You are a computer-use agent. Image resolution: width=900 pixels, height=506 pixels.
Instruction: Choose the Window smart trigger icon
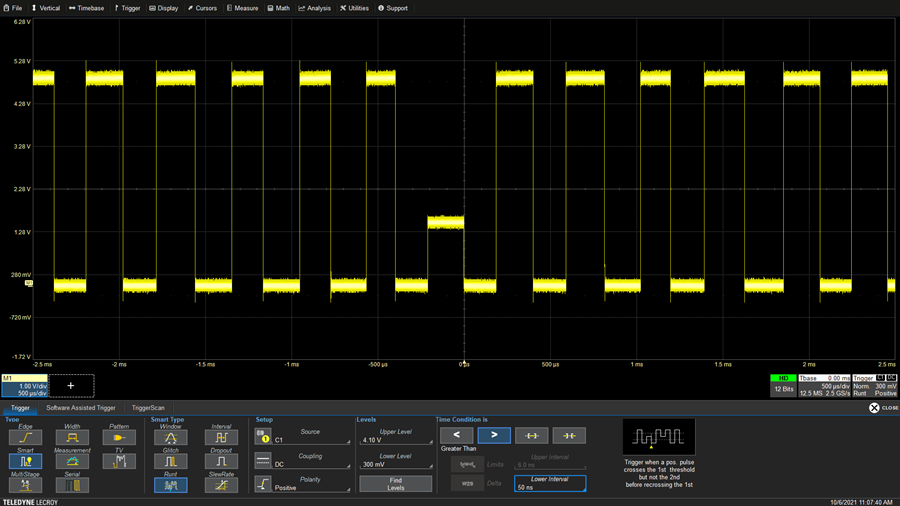pyautogui.click(x=170, y=437)
